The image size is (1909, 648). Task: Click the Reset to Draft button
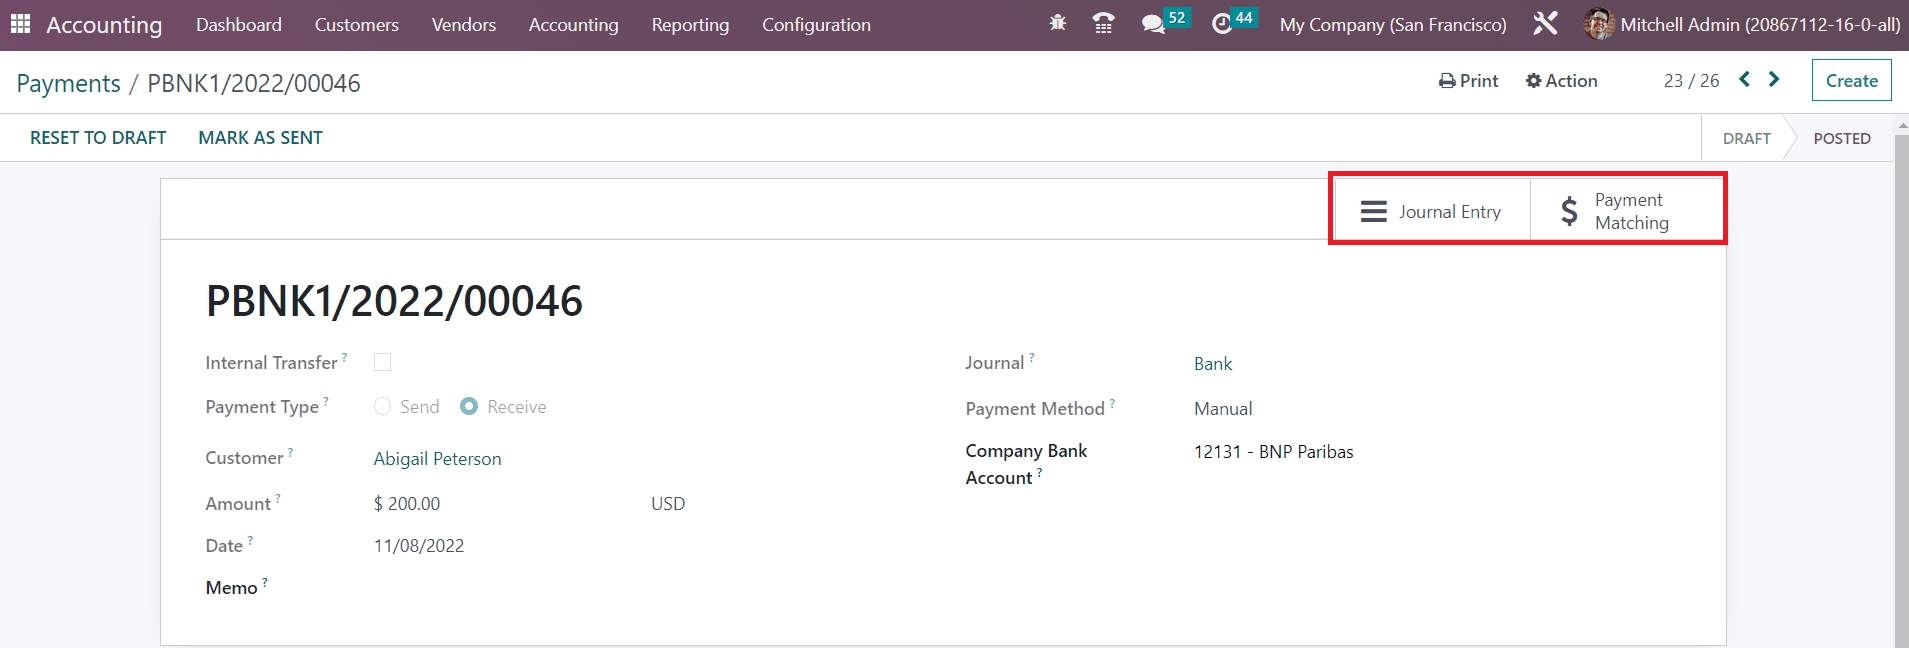(x=98, y=138)
